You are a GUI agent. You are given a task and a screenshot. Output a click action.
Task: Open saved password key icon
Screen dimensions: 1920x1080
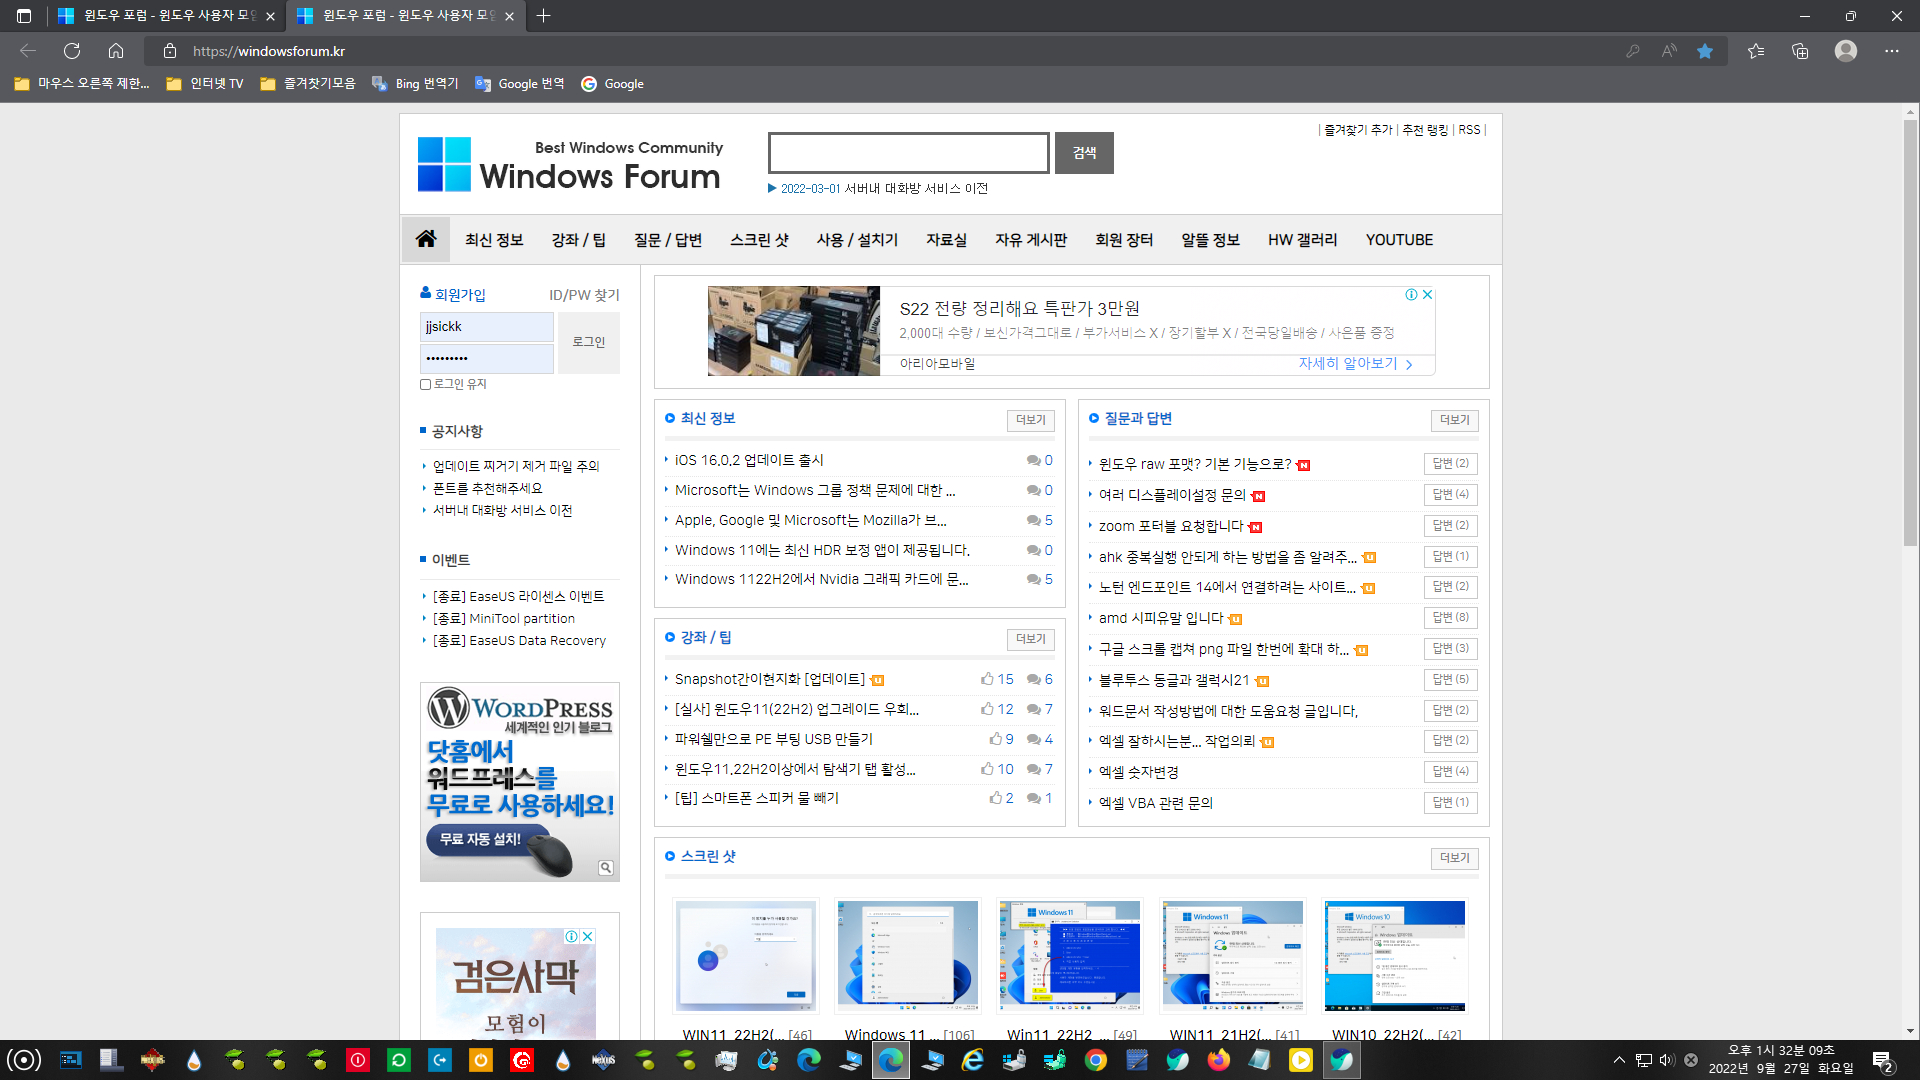[1633, 51]
